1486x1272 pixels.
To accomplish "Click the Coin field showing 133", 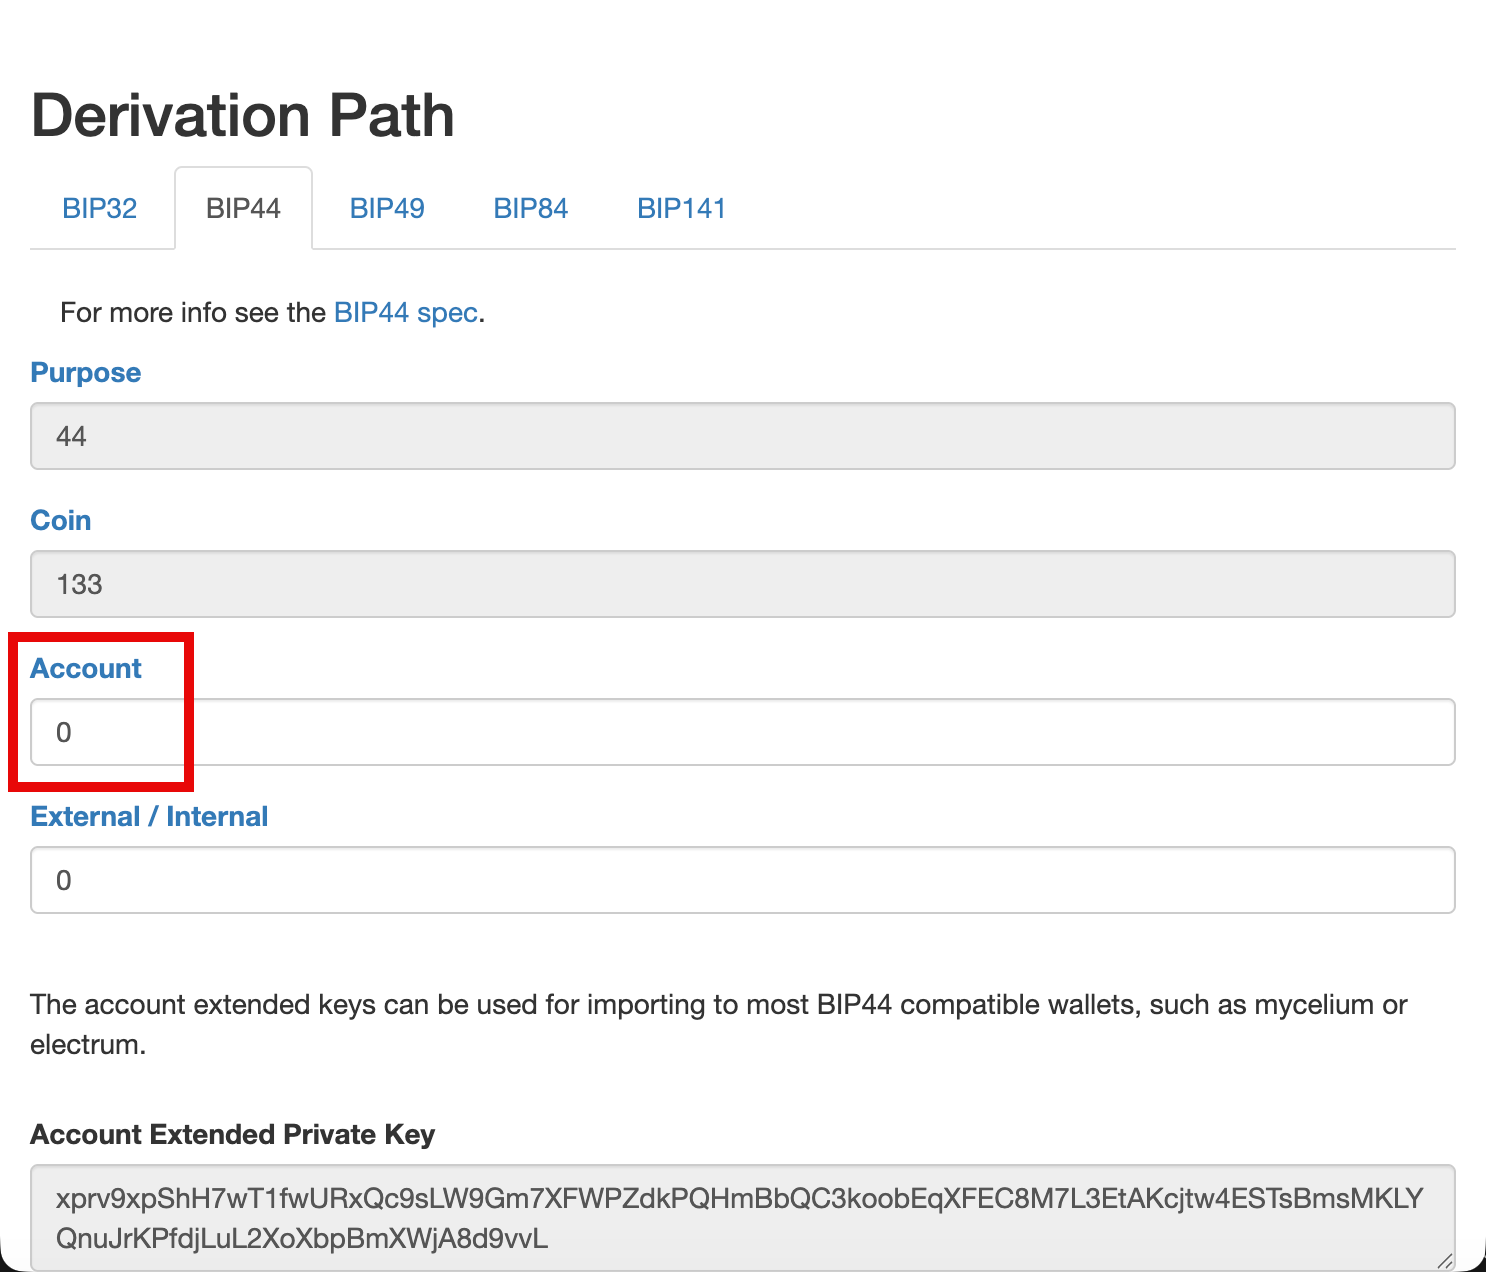I will 742,584.
